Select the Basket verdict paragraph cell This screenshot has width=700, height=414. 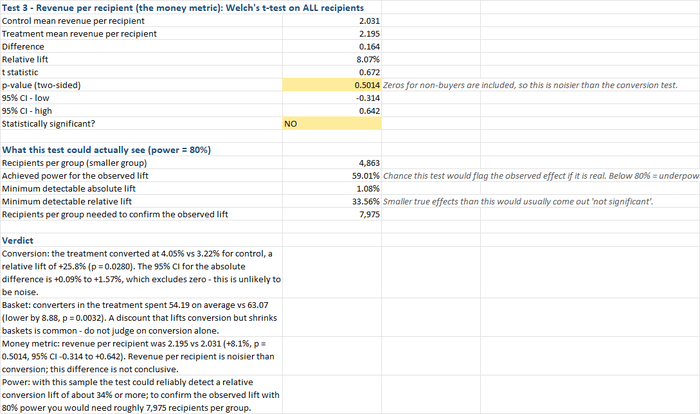click(141, 318)
